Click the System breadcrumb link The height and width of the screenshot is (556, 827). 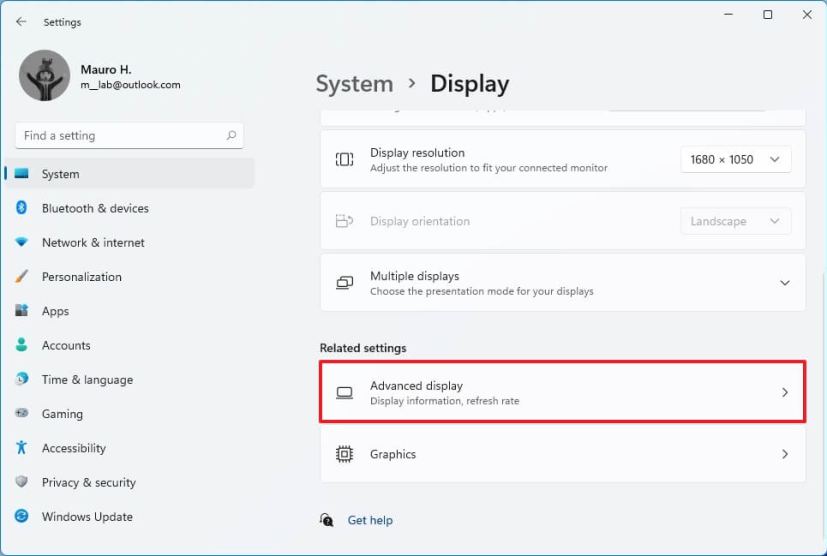pyautogui.click(x=354, y=84)
